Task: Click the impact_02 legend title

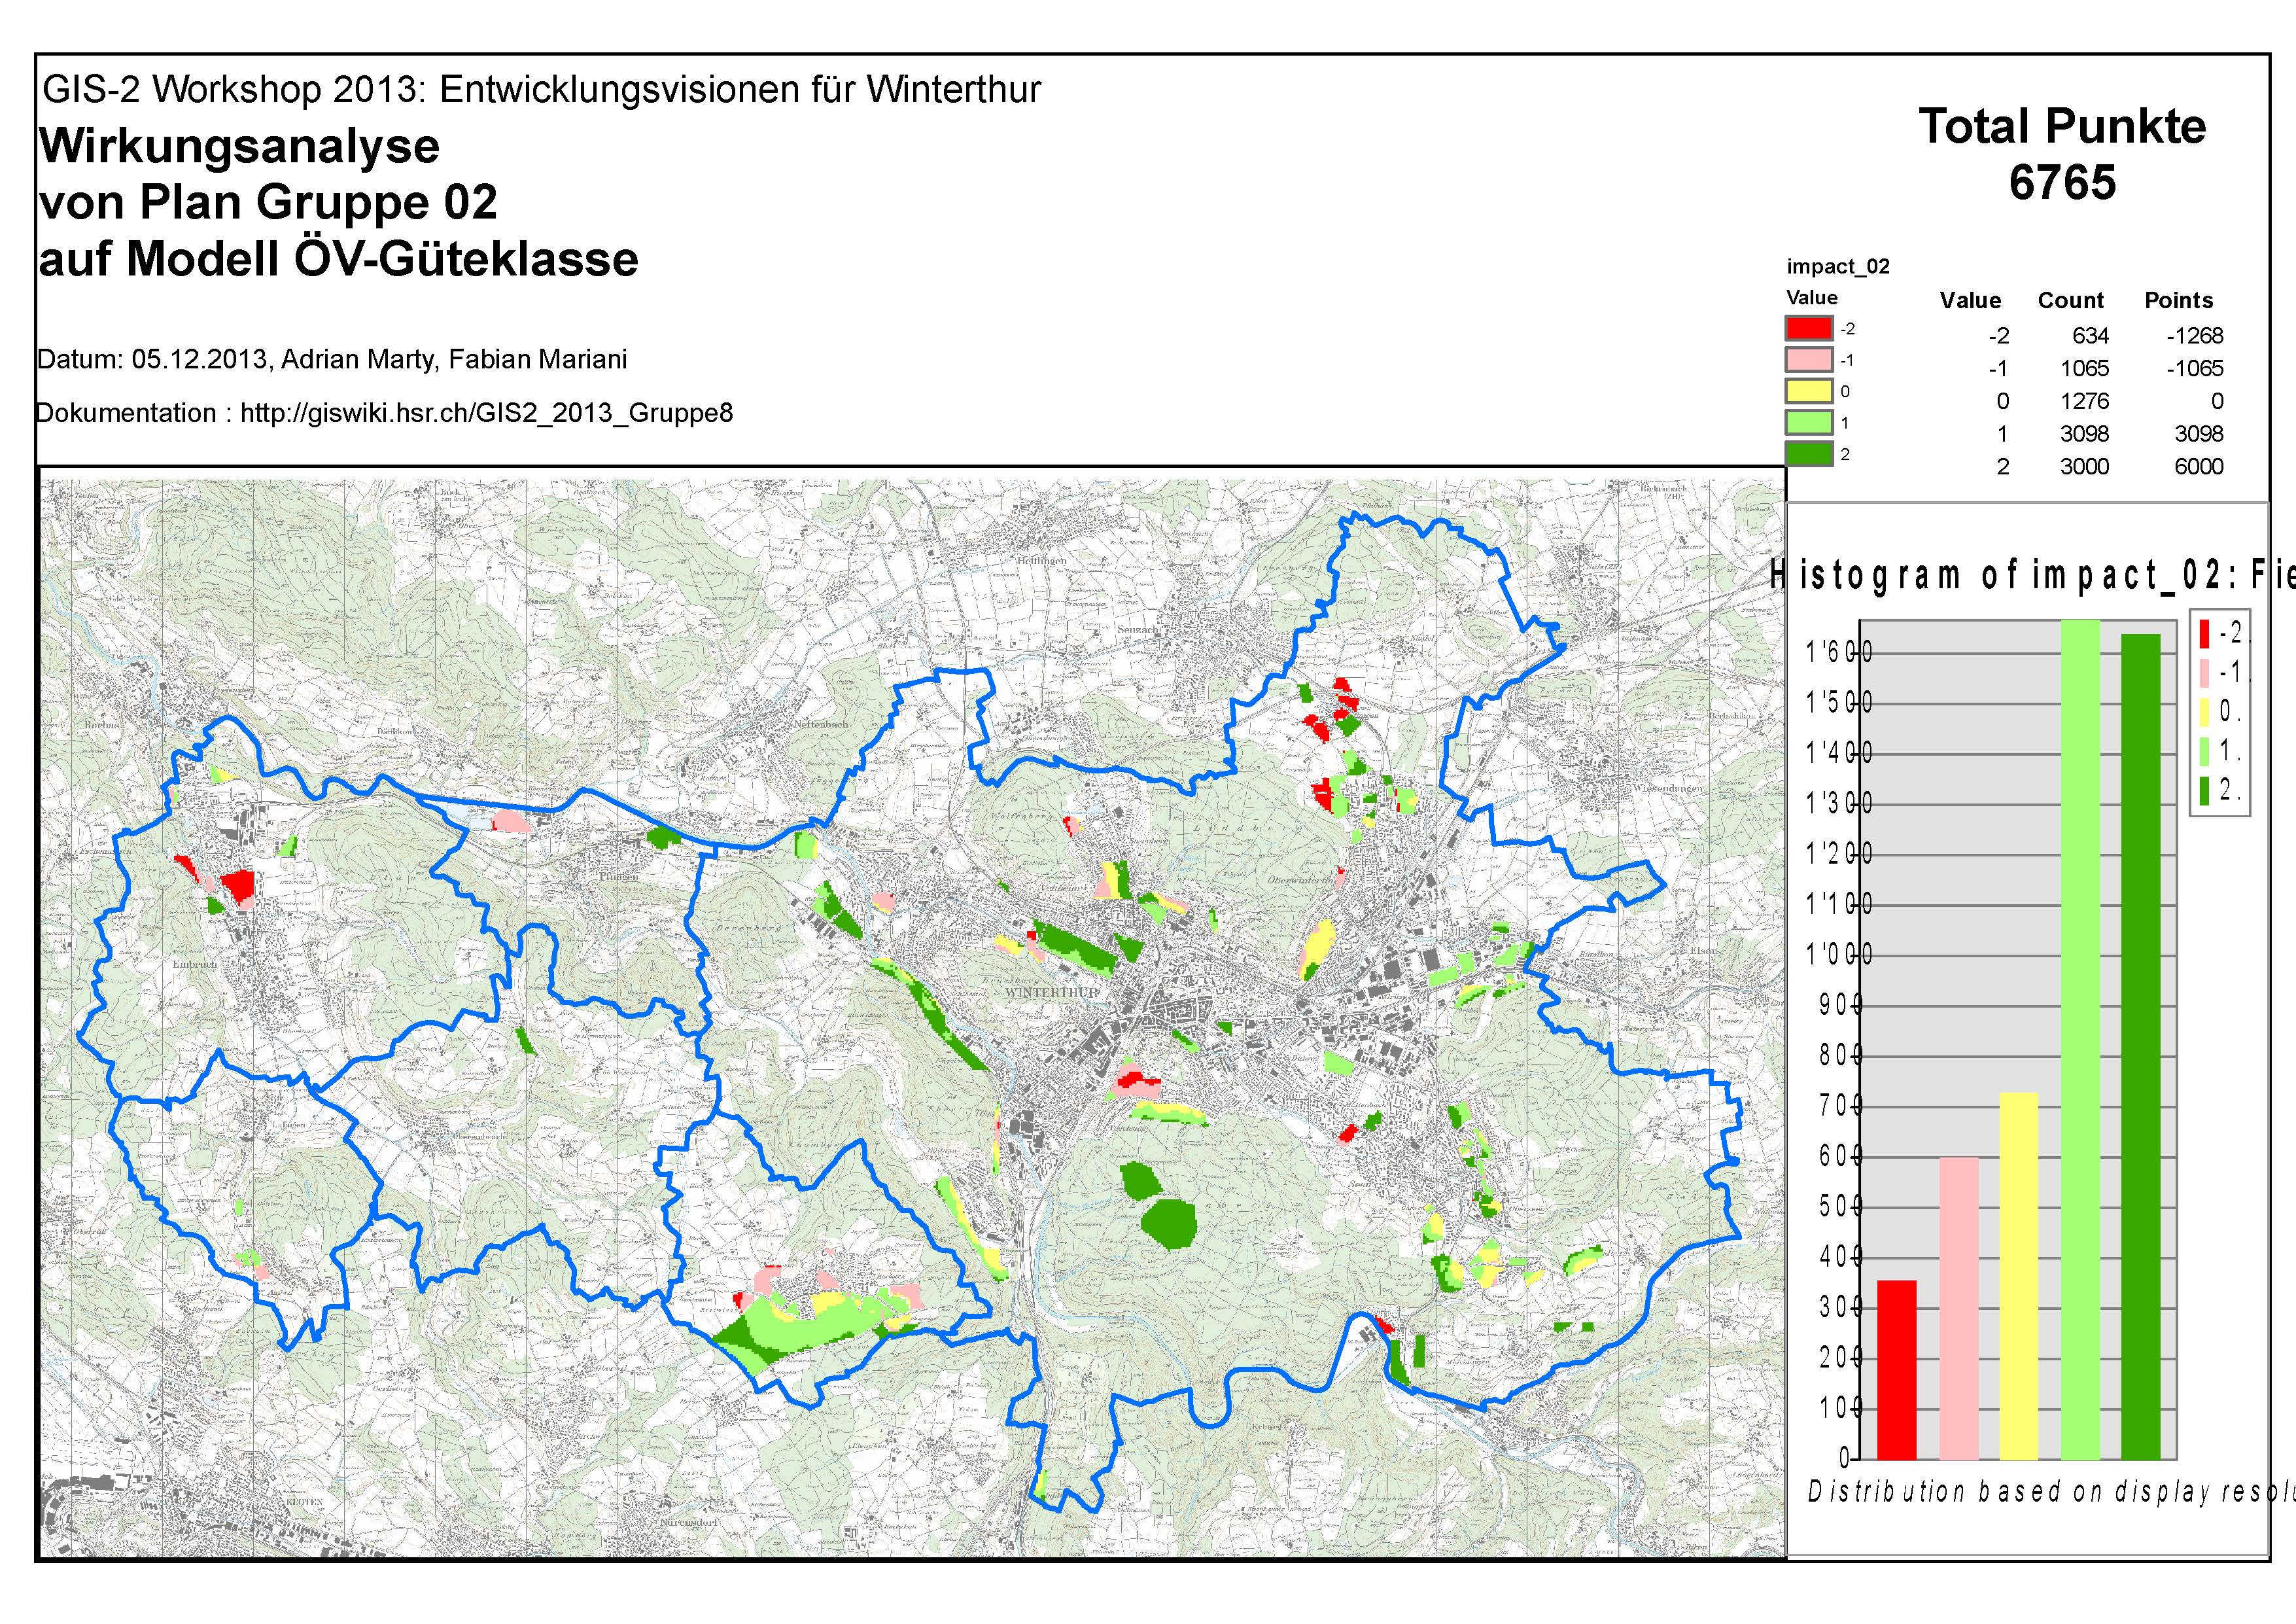Action: coord(1838,267)
